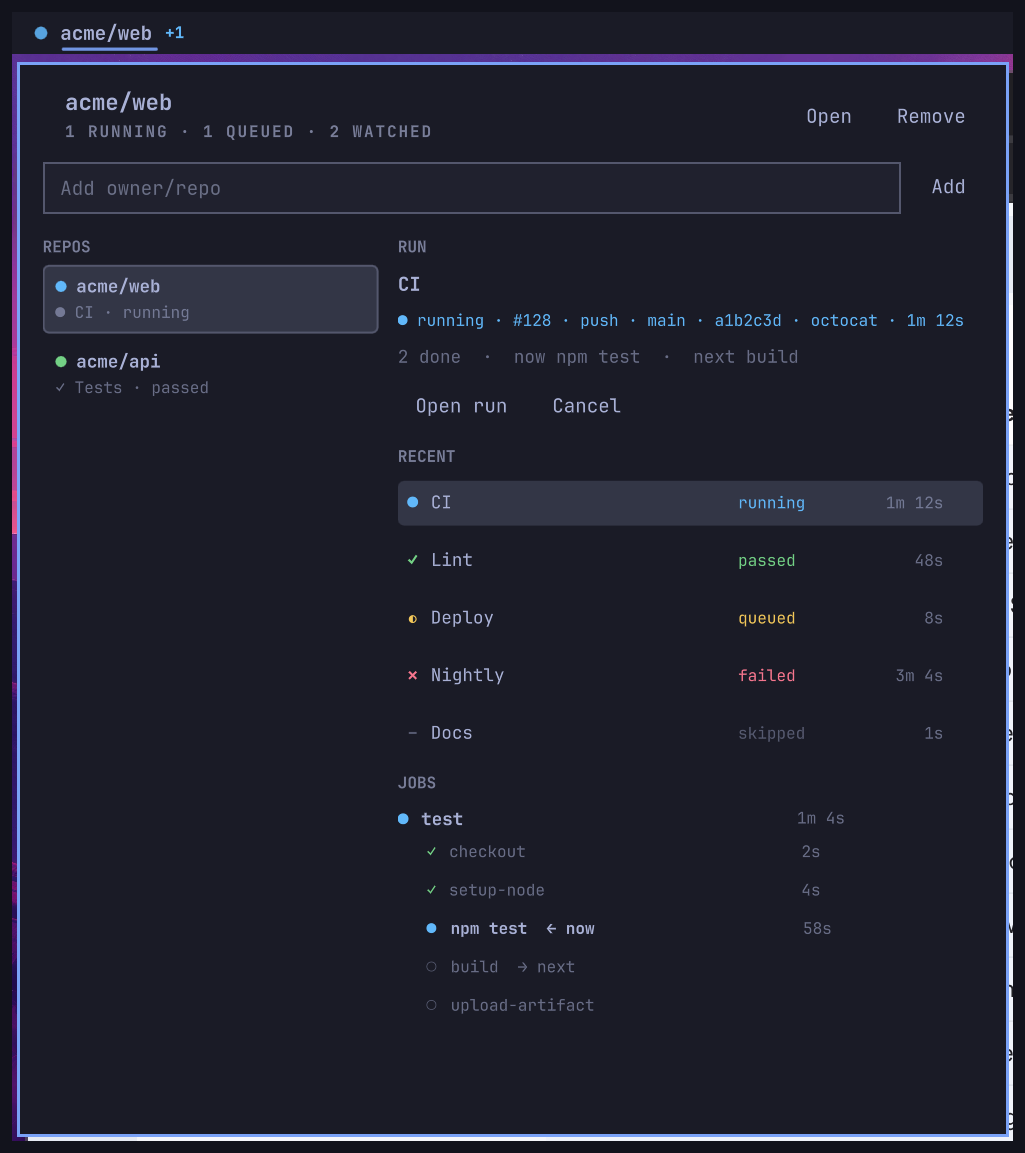Click the gray dot next to CI running
This screenshot has width=1025, height=1153.
(x=60, y=313)
